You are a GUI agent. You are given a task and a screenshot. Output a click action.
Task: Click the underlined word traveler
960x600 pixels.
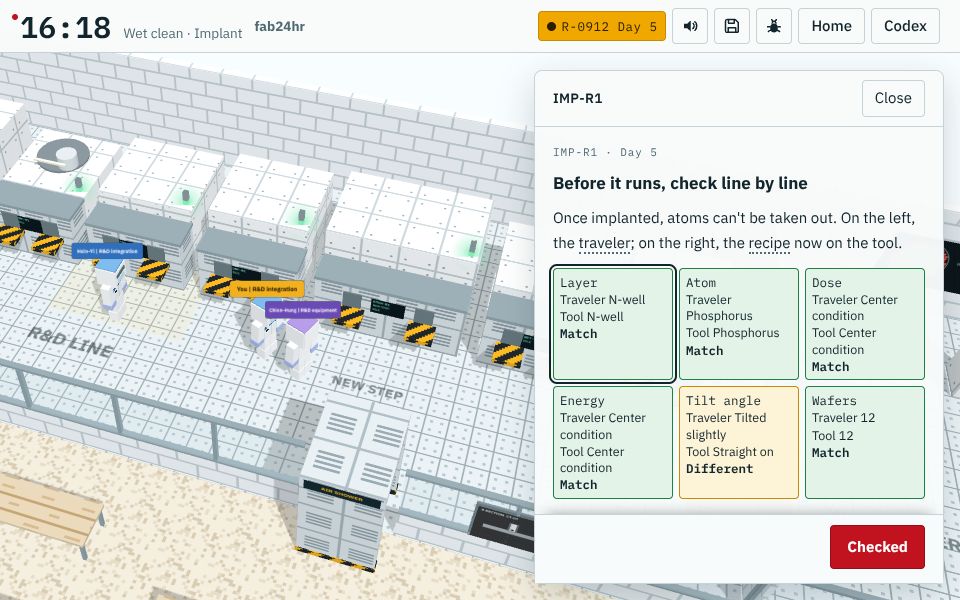[x=604, y=243]
